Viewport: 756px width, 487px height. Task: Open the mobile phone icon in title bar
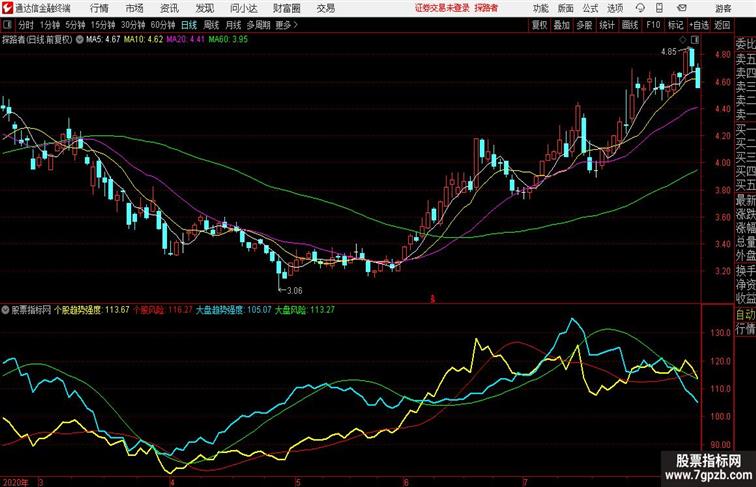point(659,8)
